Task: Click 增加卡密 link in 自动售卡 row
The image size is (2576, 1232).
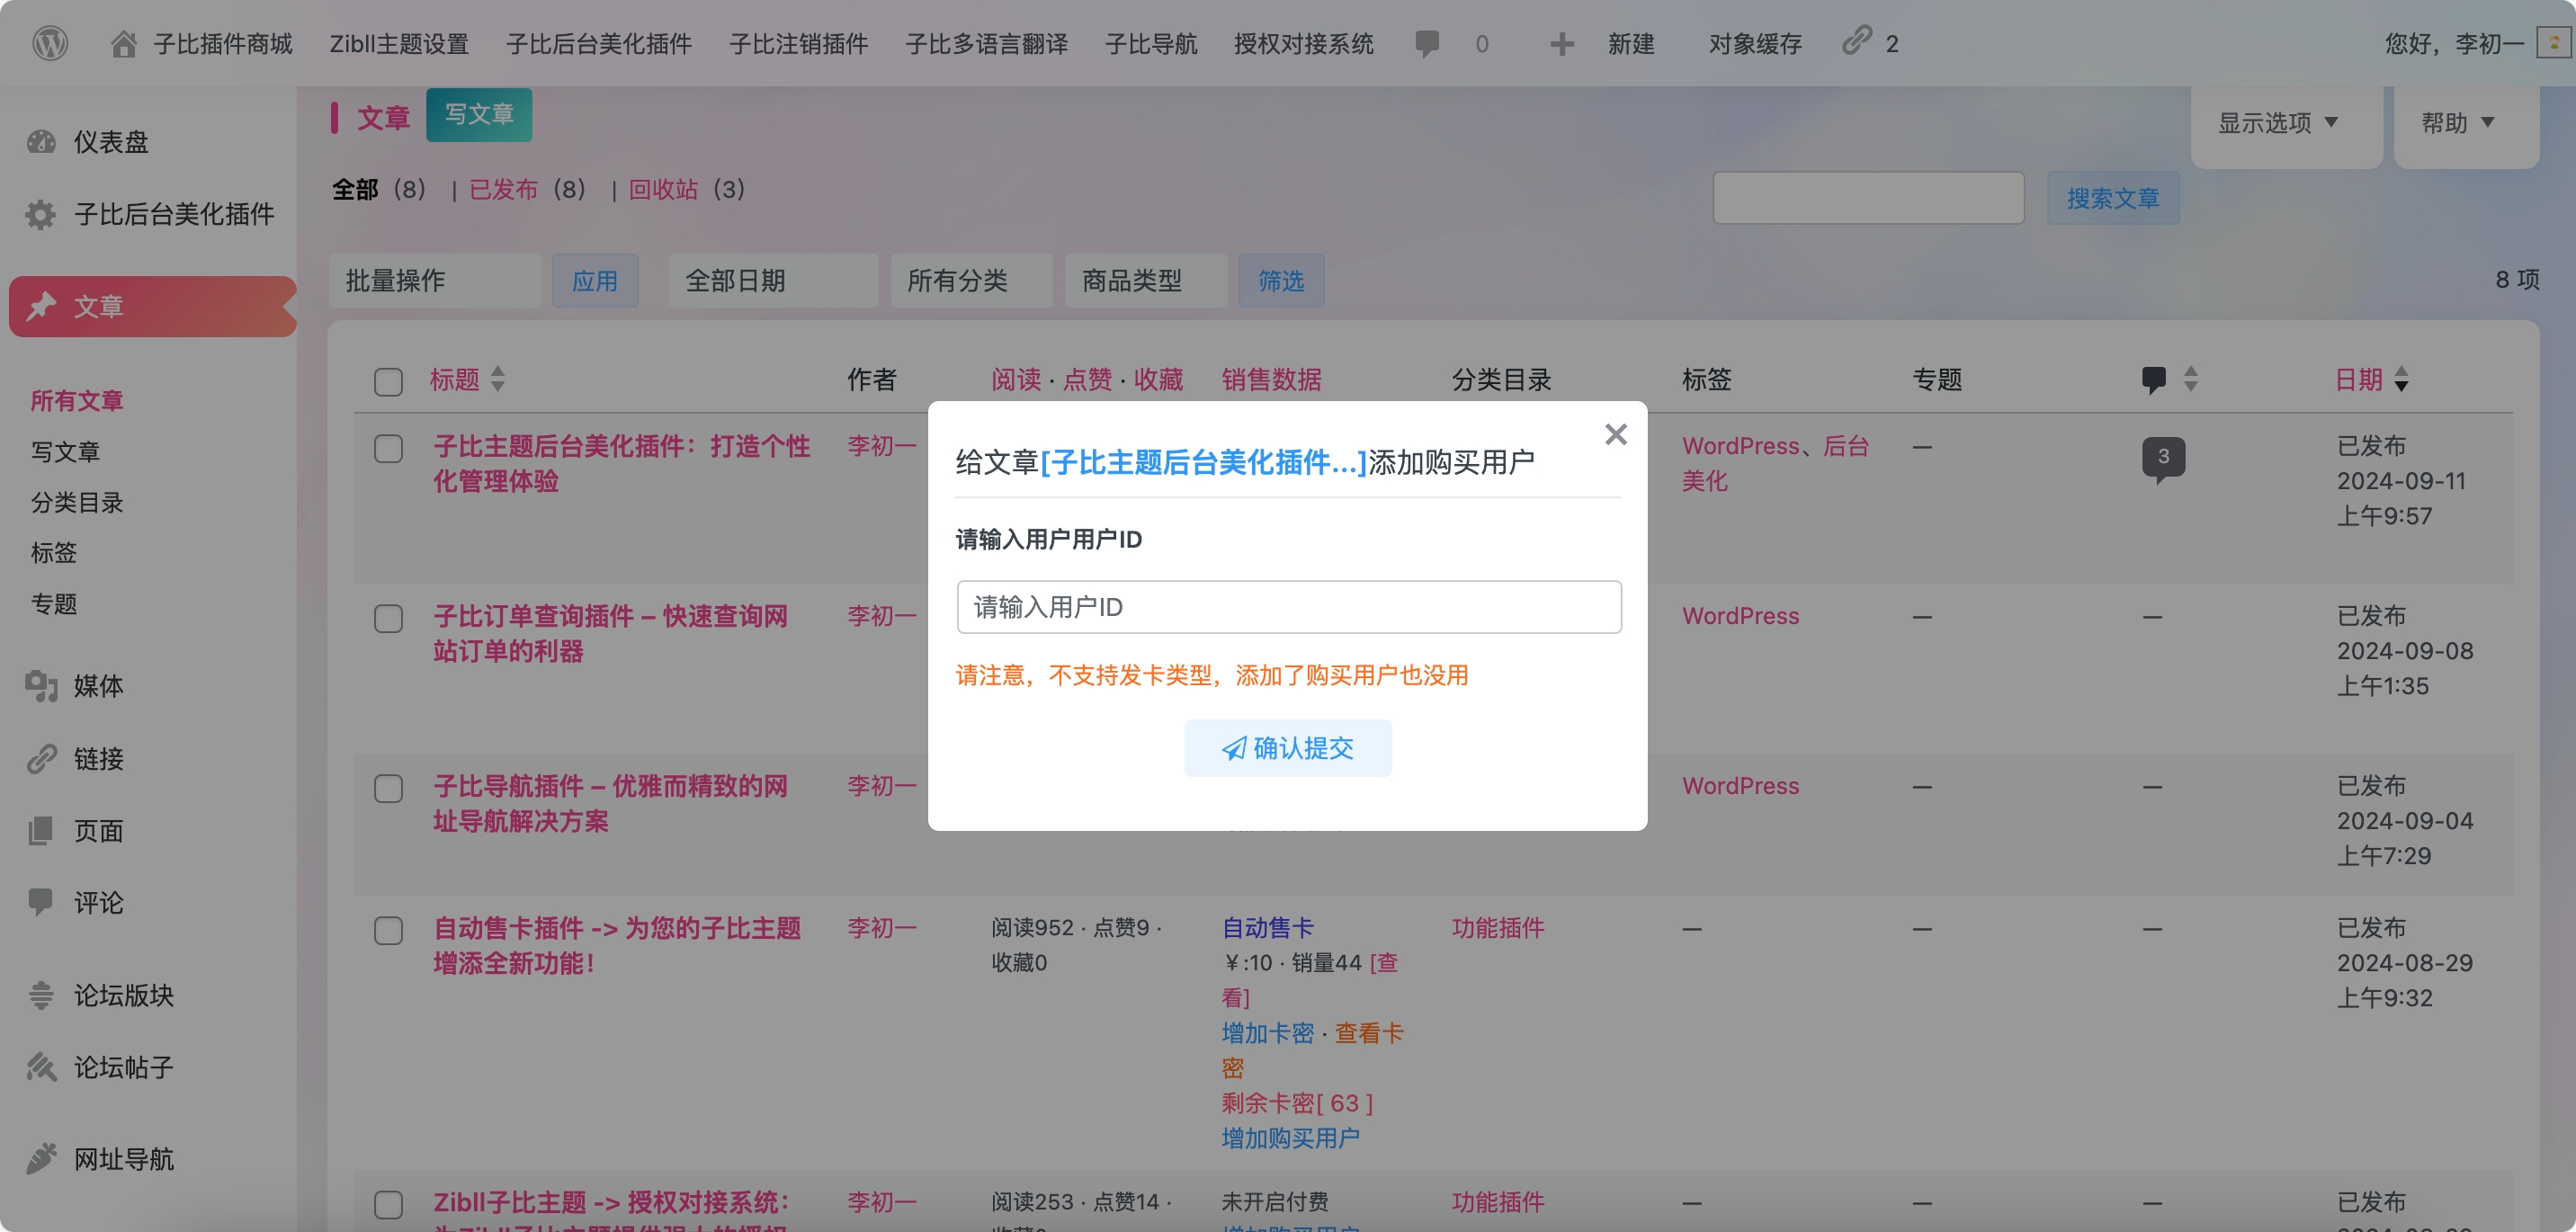Action: [1267, 1033]
